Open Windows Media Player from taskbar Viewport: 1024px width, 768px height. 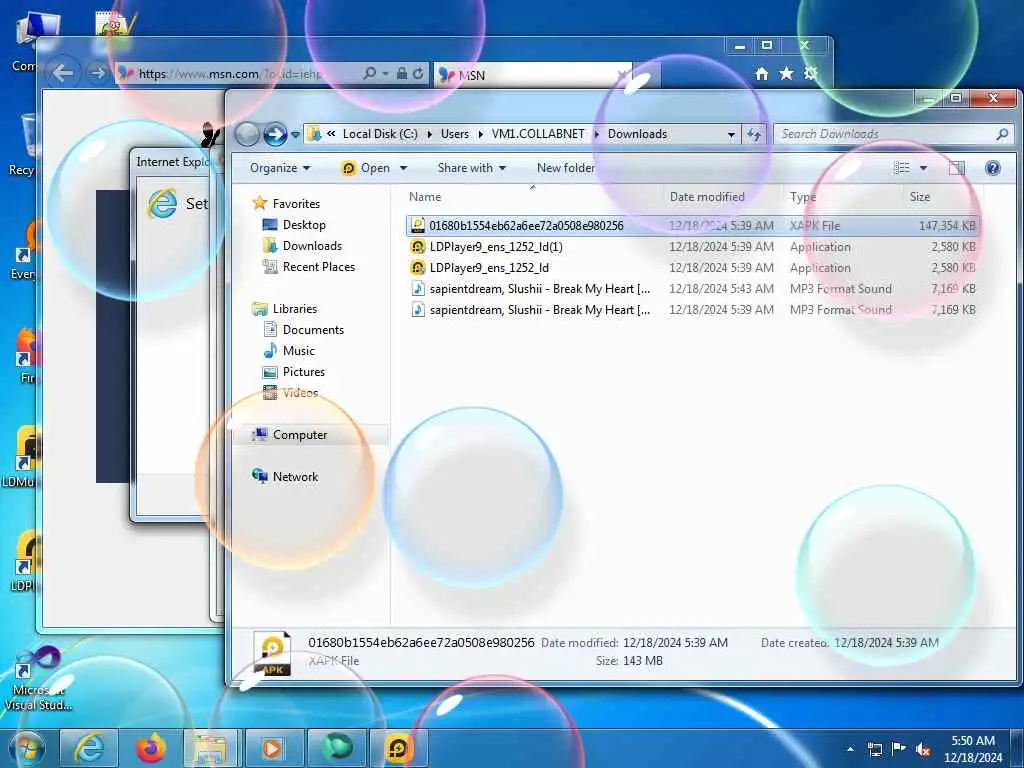point(275,748)
